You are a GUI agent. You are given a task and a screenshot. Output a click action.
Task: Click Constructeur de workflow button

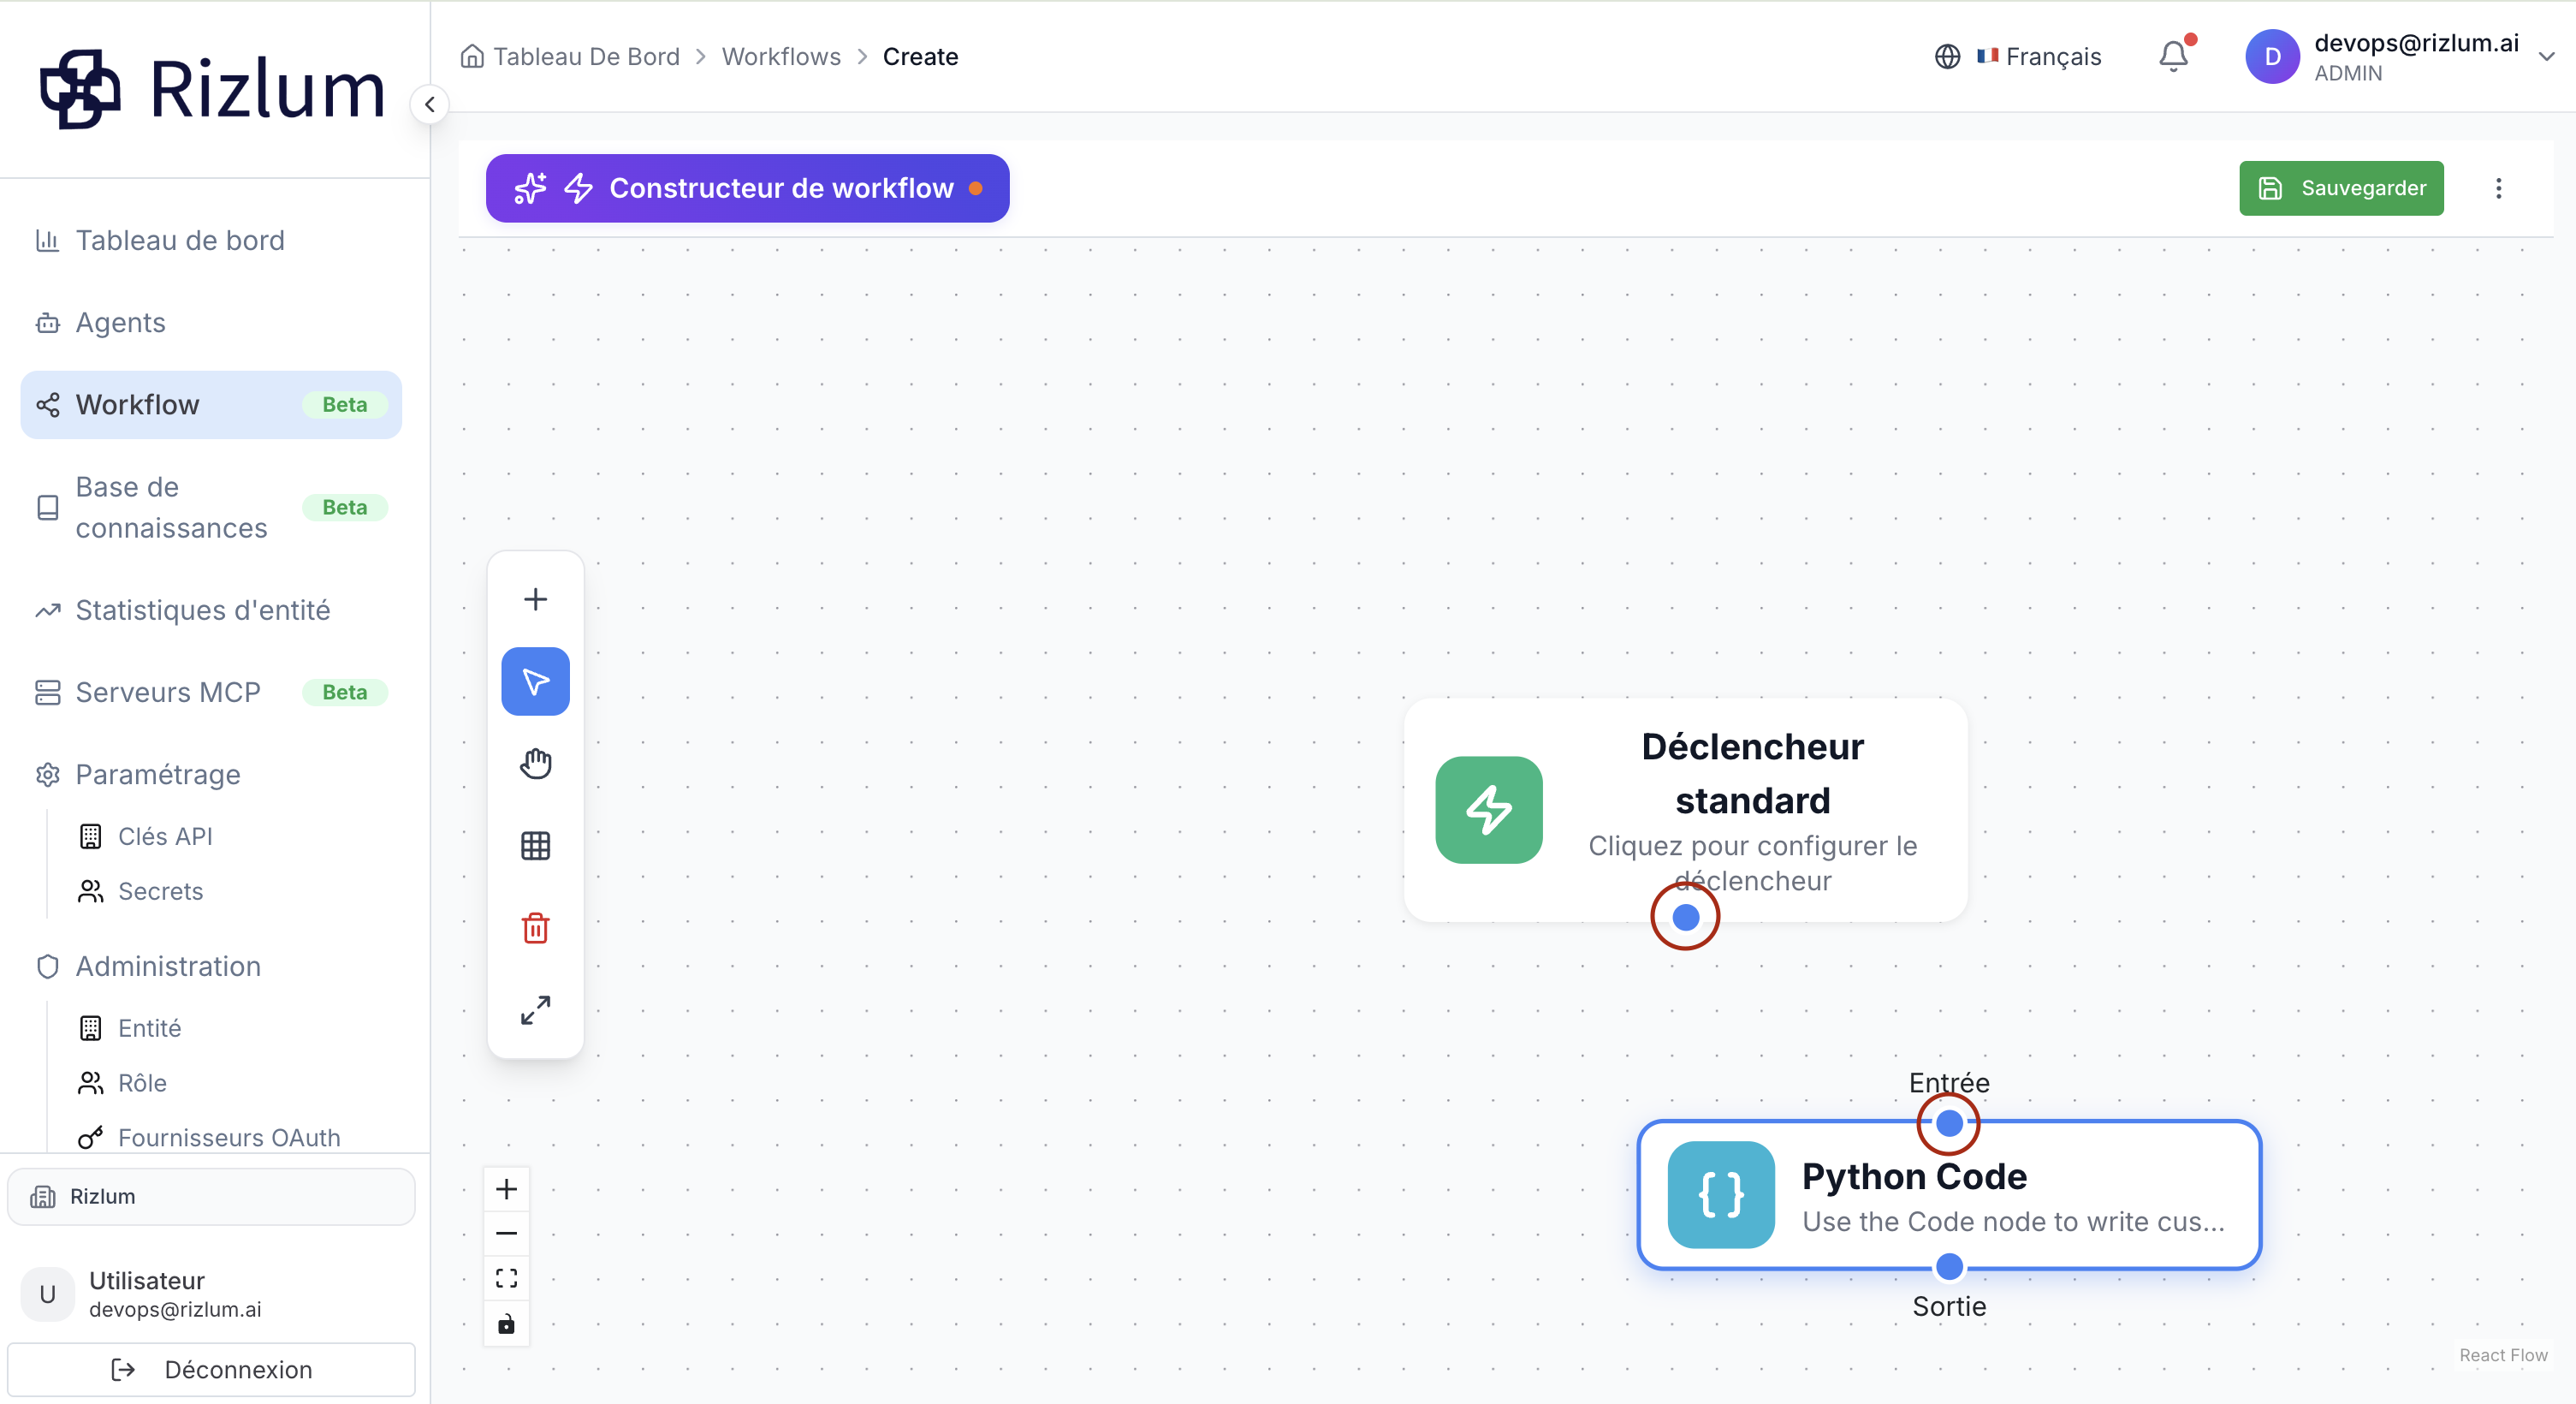(747, 188)
